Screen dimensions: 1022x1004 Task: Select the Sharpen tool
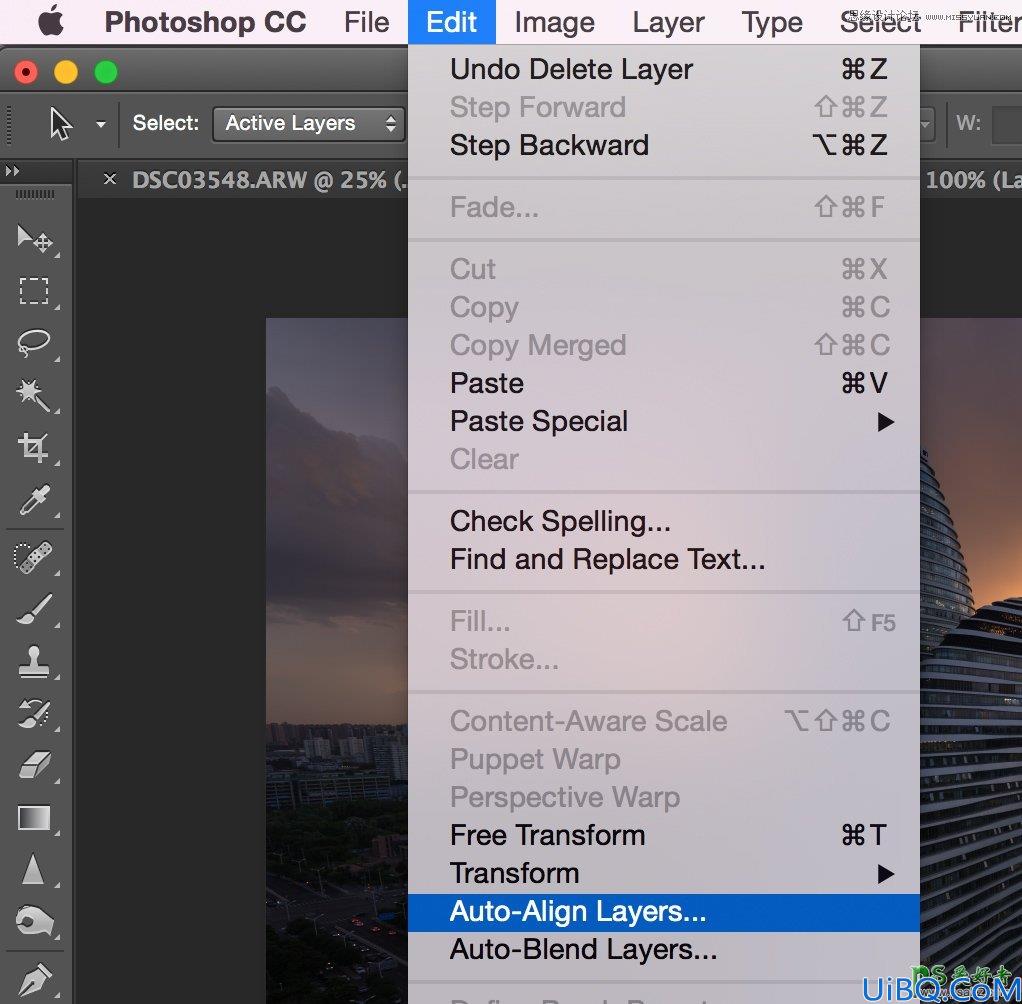point(34,870)
